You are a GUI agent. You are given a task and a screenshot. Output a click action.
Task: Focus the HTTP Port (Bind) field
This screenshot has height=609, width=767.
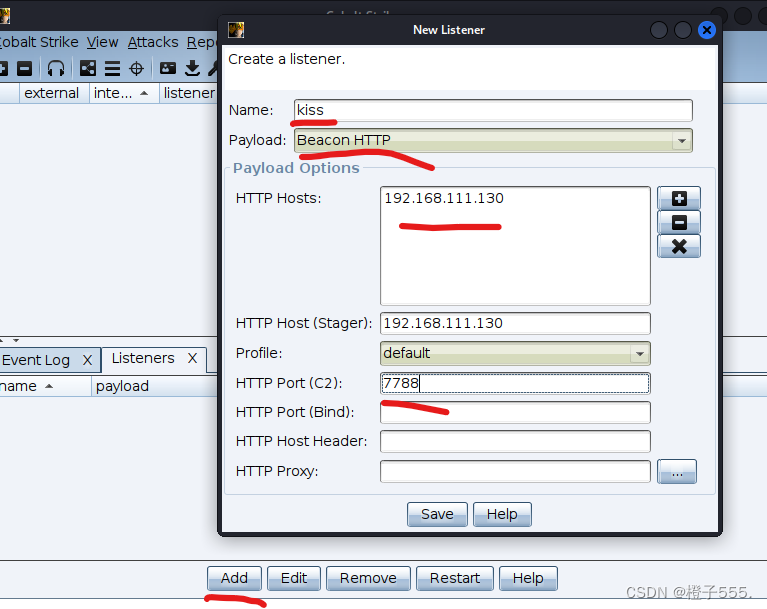click(515, 412)
